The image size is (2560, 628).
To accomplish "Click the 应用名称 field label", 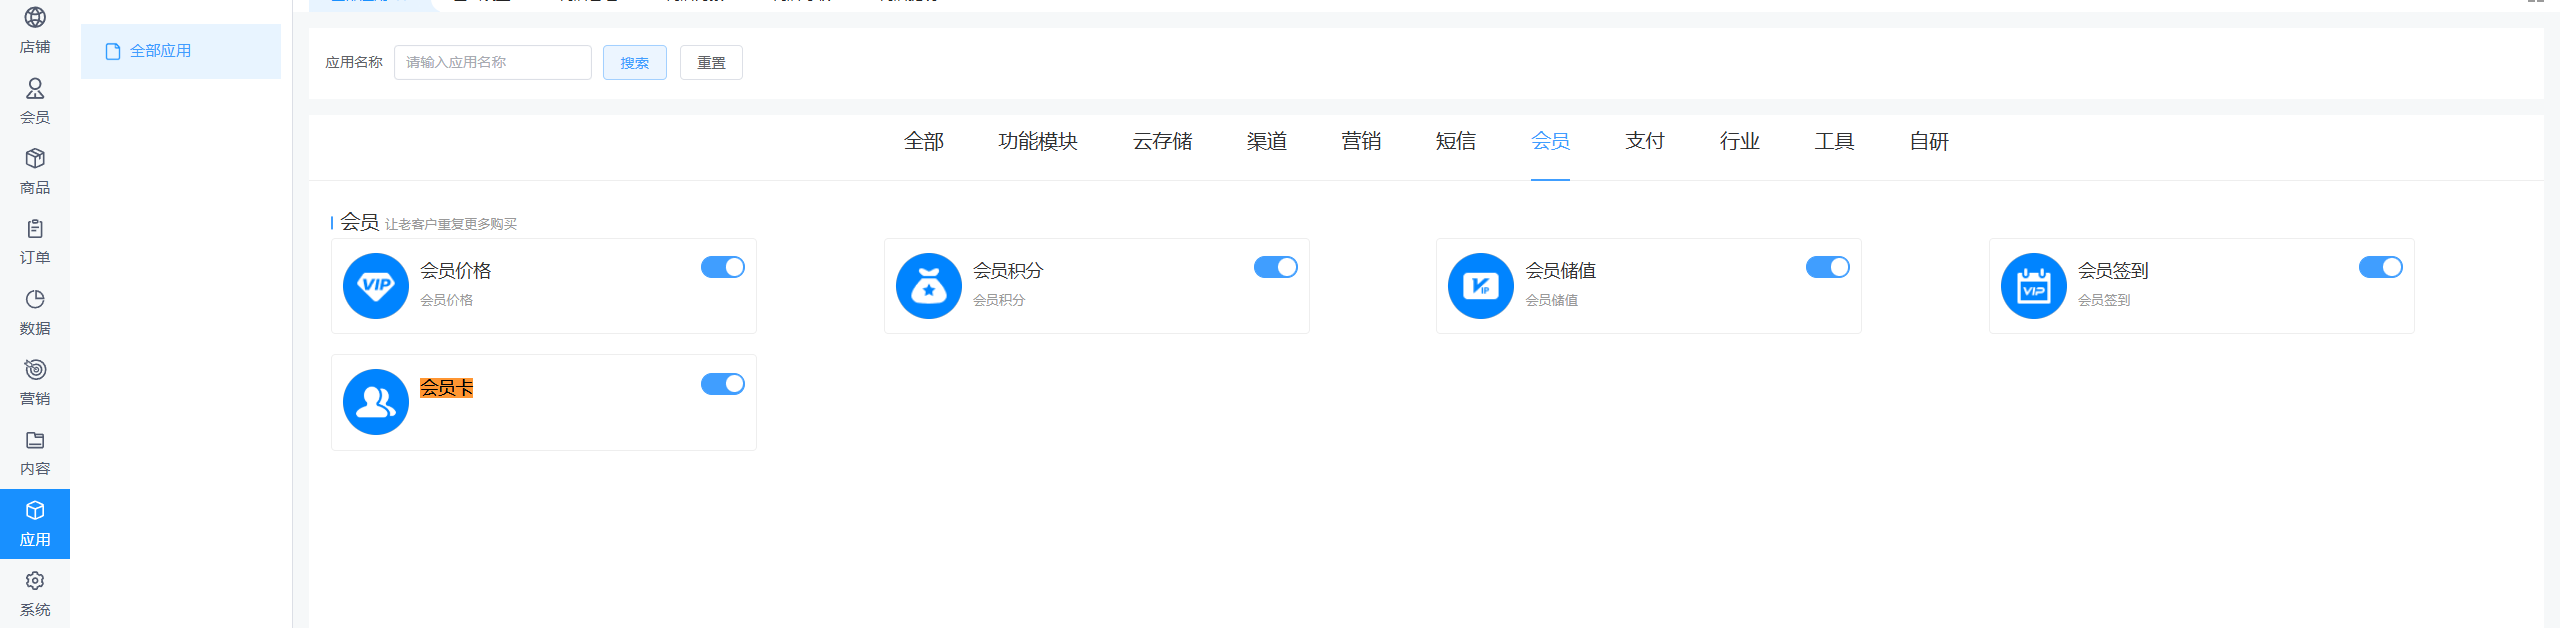I will tap(354, 63).
